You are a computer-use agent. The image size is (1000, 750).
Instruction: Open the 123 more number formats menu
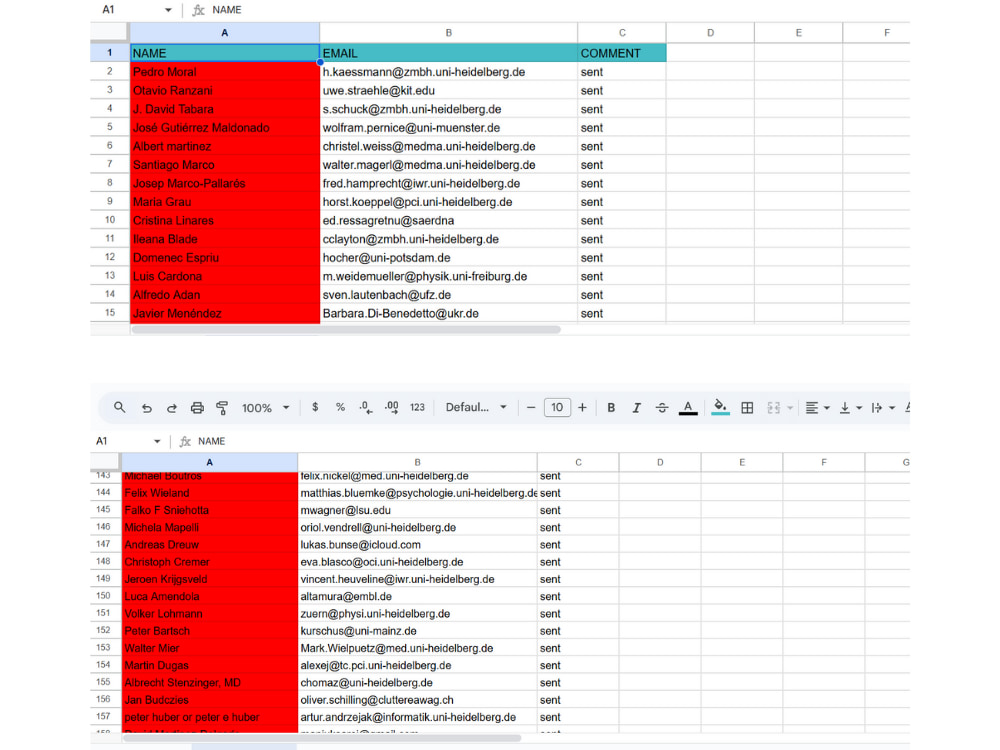417,408
